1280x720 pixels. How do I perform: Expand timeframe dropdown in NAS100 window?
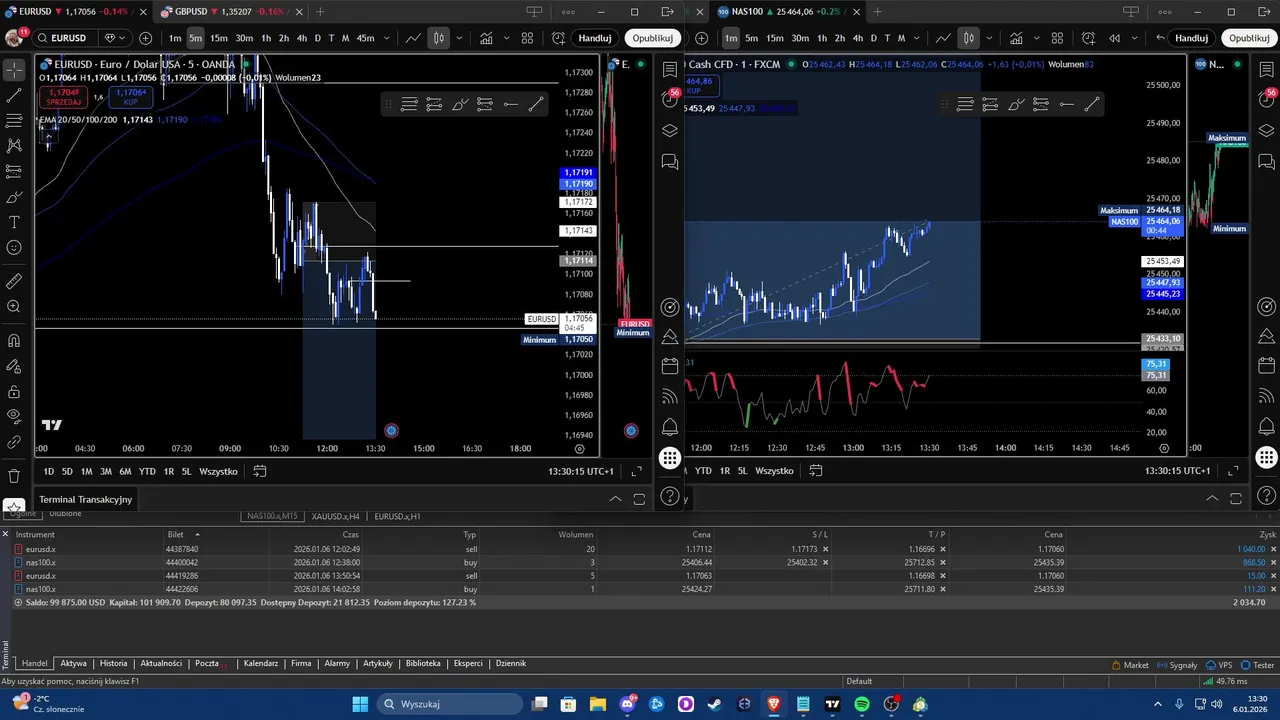(x=918, y=38)
